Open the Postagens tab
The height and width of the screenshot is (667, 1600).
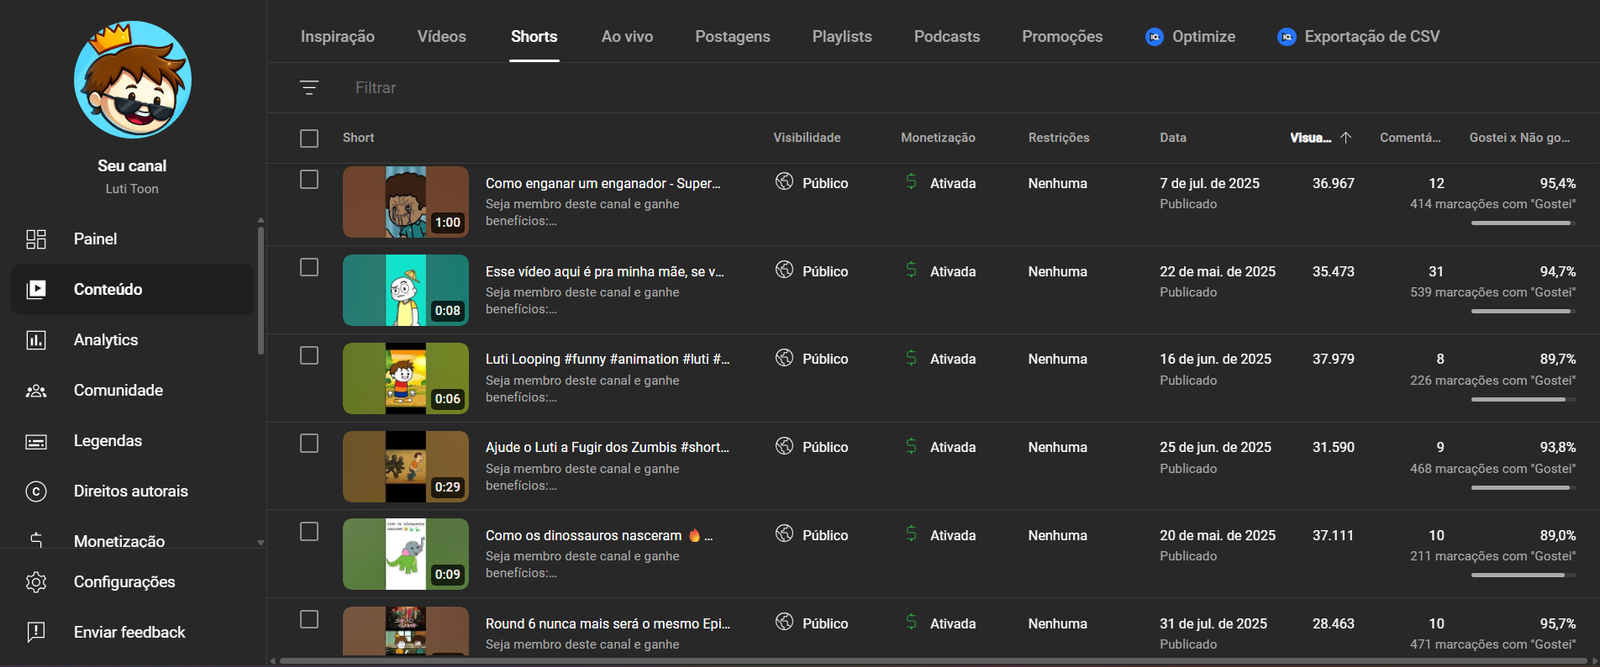(x=733, y=36)
